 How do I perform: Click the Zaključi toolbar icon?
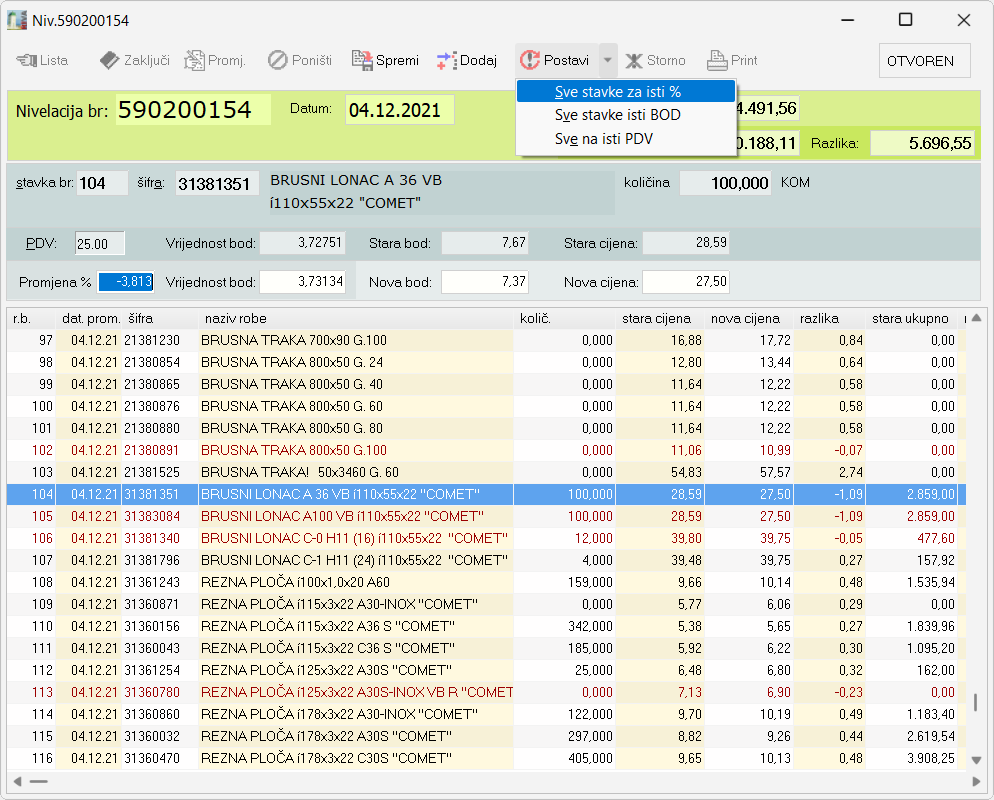click(109, 60)
